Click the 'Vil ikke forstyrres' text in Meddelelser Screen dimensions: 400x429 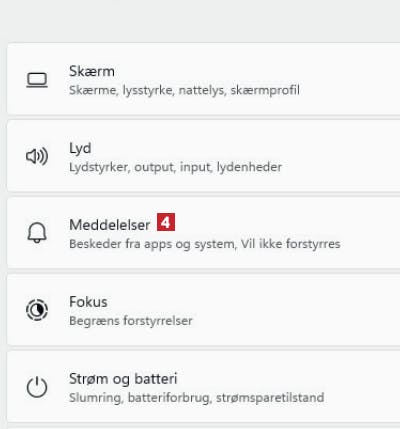tap(290, 244)
